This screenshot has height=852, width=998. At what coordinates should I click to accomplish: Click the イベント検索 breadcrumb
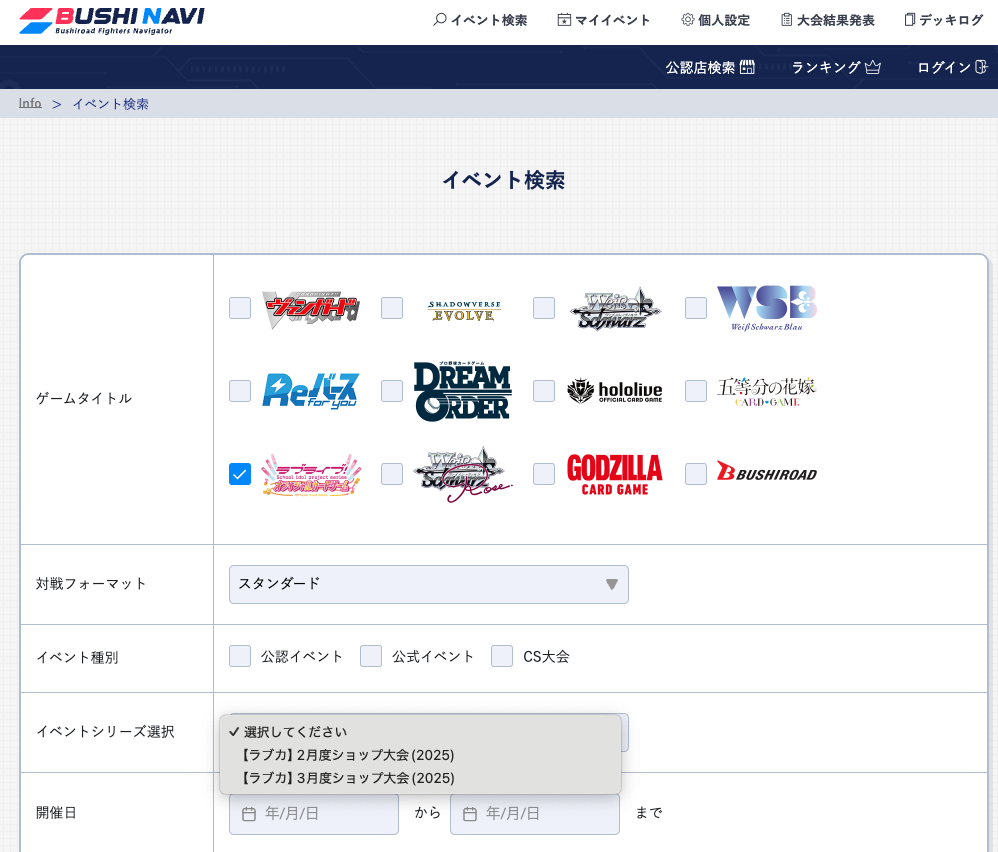[x=110, y=104]
